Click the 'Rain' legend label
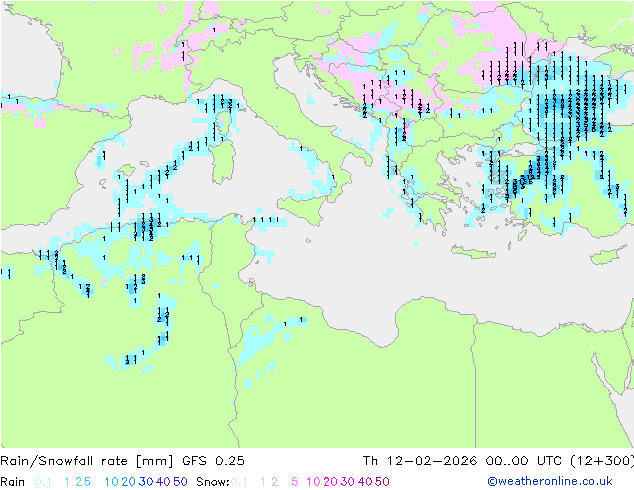 pos(13,482)
